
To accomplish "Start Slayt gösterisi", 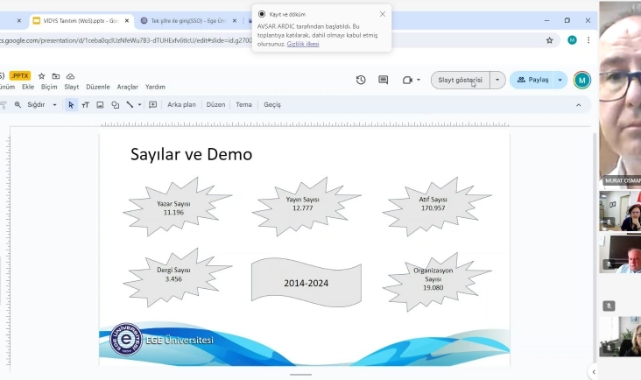I will coord(460,80).
